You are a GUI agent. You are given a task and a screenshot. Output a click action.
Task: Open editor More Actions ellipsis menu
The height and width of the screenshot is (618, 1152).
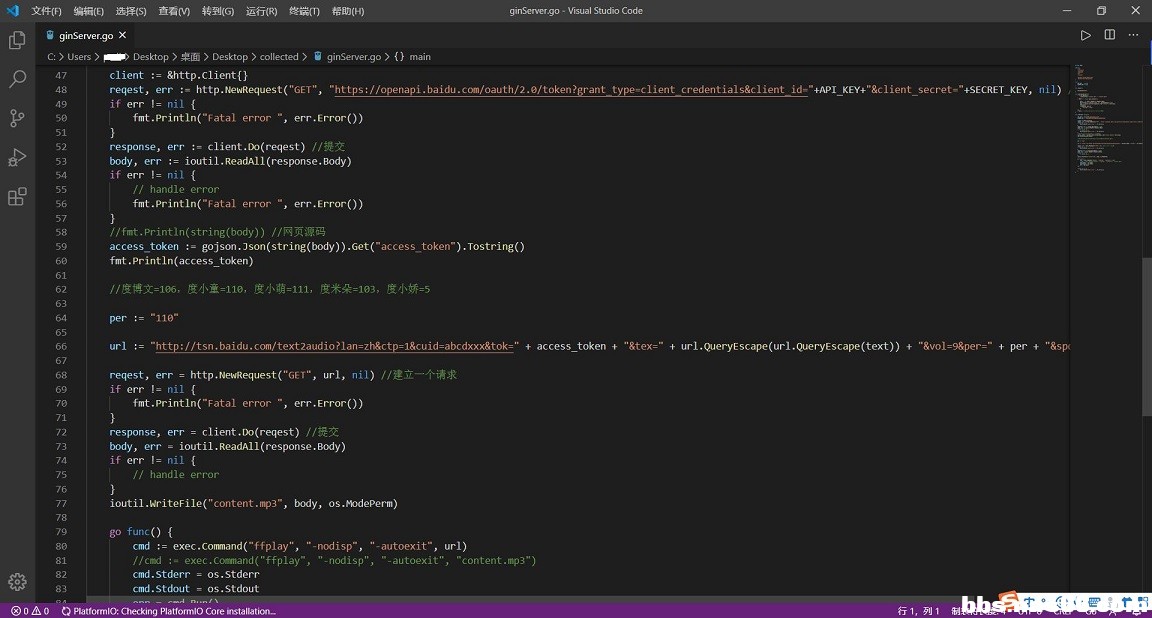pyautogui.click(x=1134, y=35)
